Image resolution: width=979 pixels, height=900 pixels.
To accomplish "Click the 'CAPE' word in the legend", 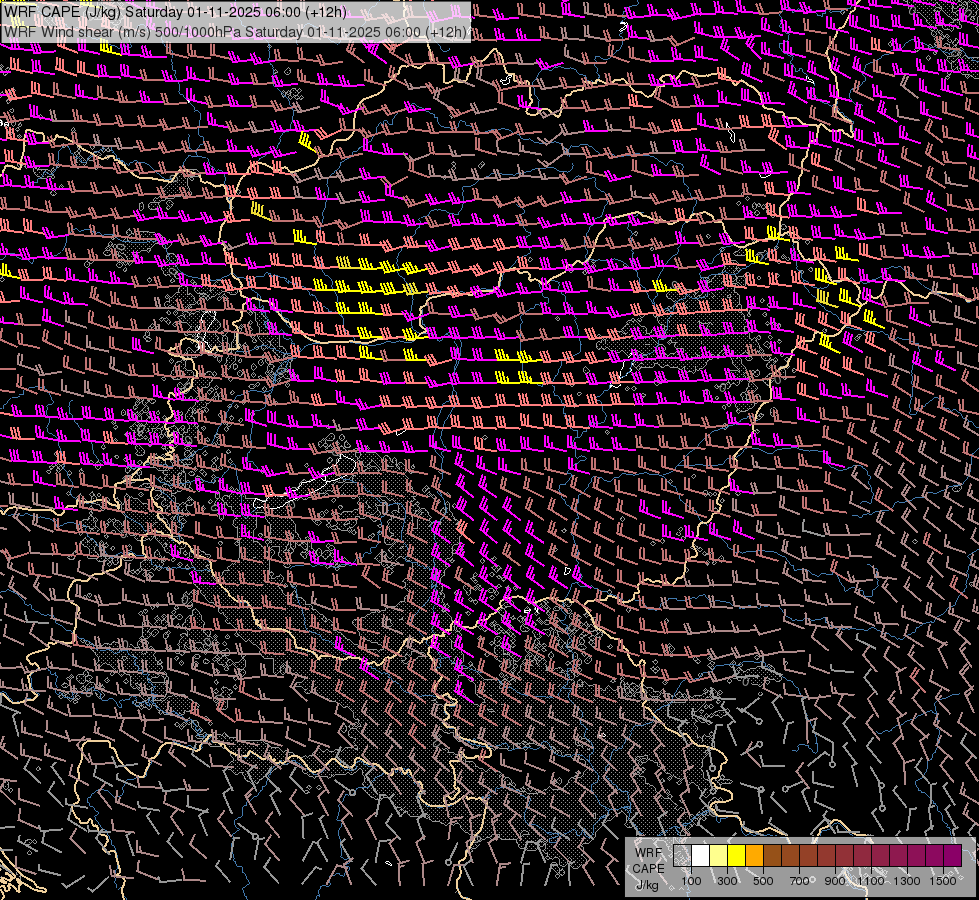I will tap(648, 869).
